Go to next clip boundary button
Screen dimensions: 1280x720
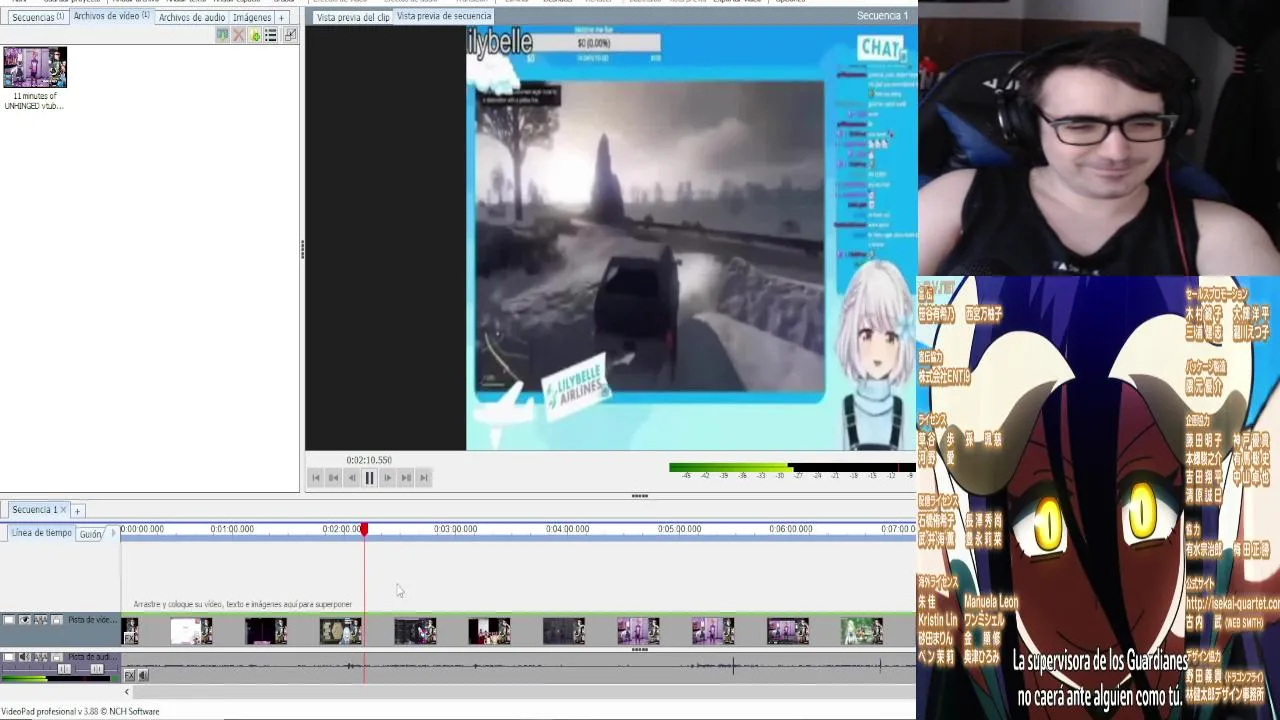[x=406, y=478]
